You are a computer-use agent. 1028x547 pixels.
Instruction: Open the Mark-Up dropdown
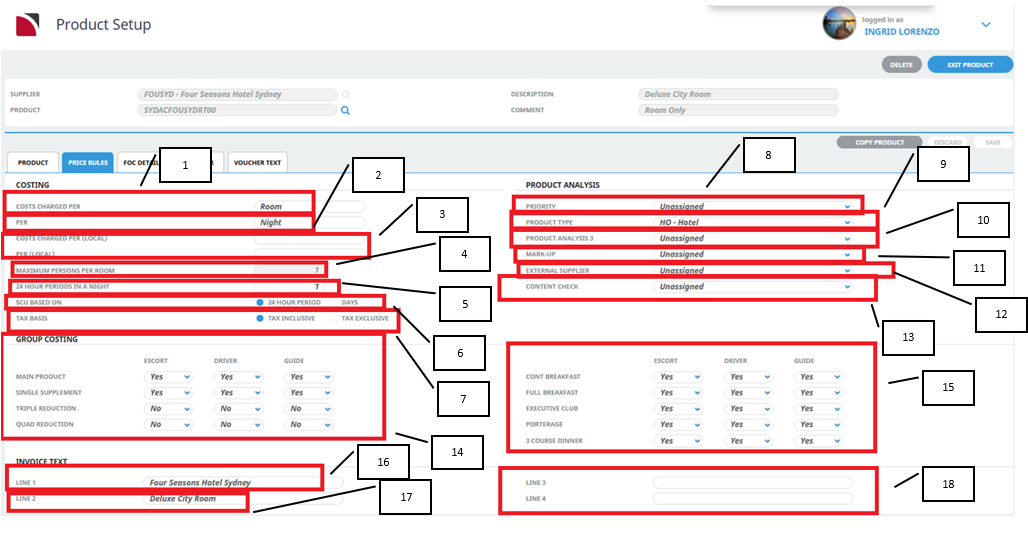point(753,254)
